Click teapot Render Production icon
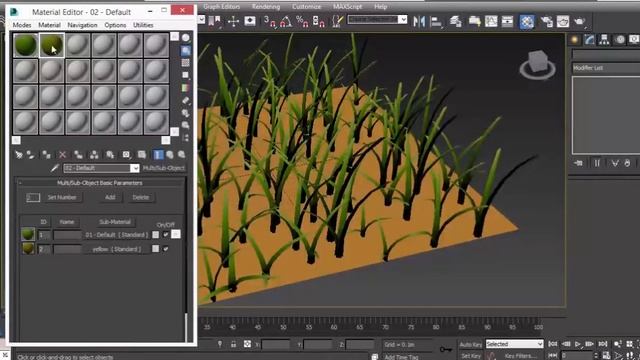Image resolution: width=640 pixels, height=360 pixels. pos(580,21)
